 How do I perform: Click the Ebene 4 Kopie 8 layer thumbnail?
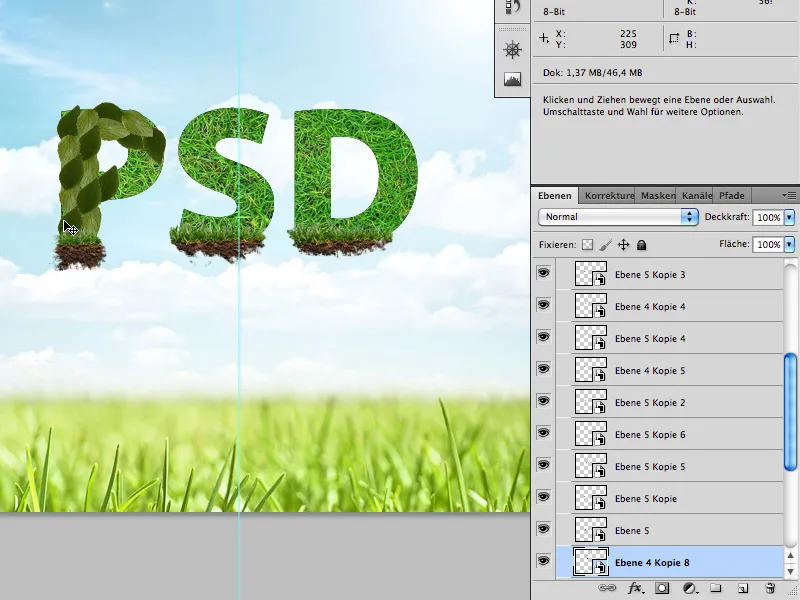pyautogui.click(x=591, y=562)
